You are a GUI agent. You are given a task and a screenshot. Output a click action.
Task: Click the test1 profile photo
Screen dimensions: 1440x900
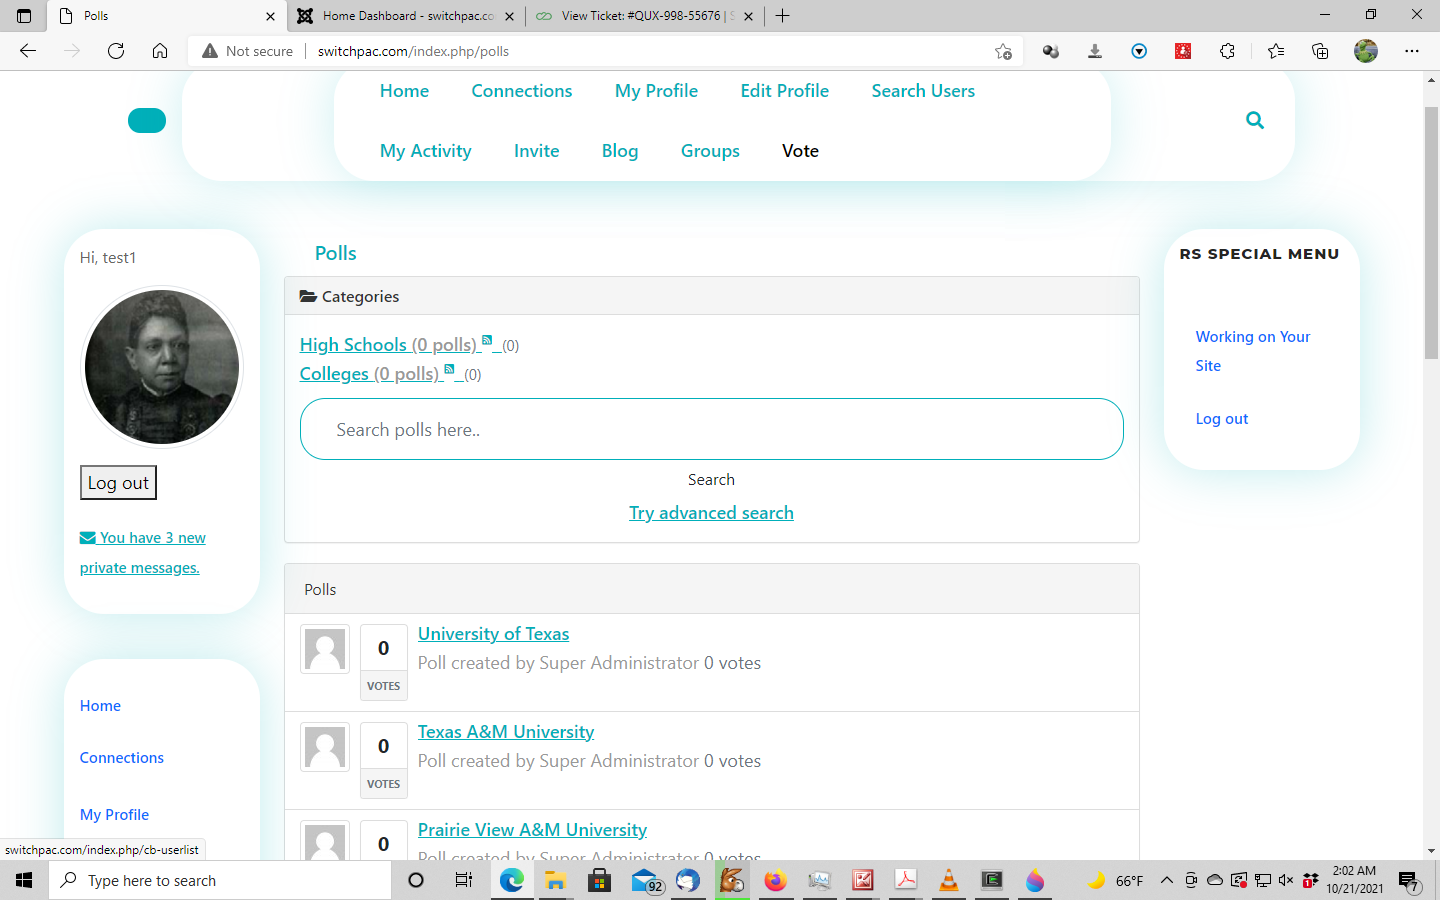pyautogui.click(x=162, y=367)
